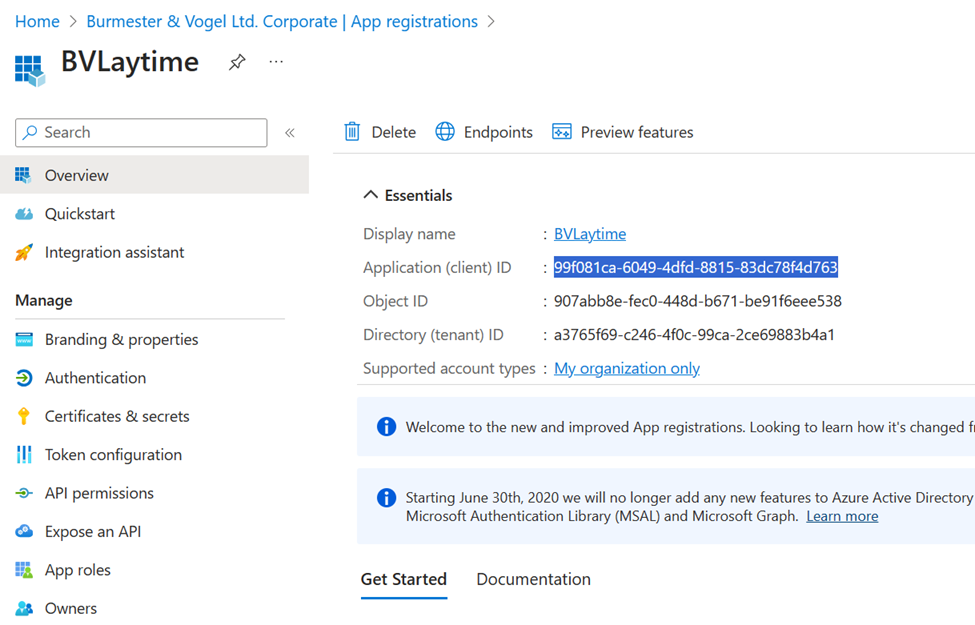The height and width of the screenshot is (625, 975).
Task: Open Quickstart from the sidebar
Action: coord(80,214)
